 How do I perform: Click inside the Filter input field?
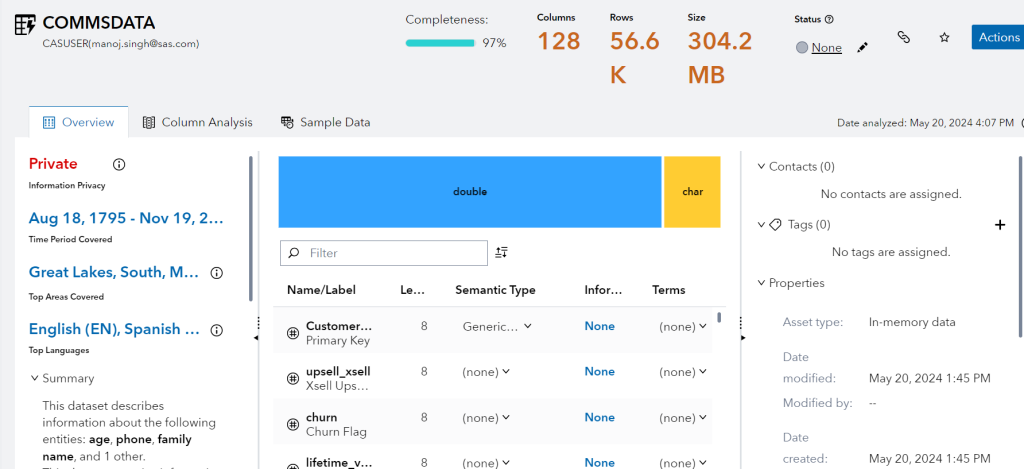click(384, 253)
